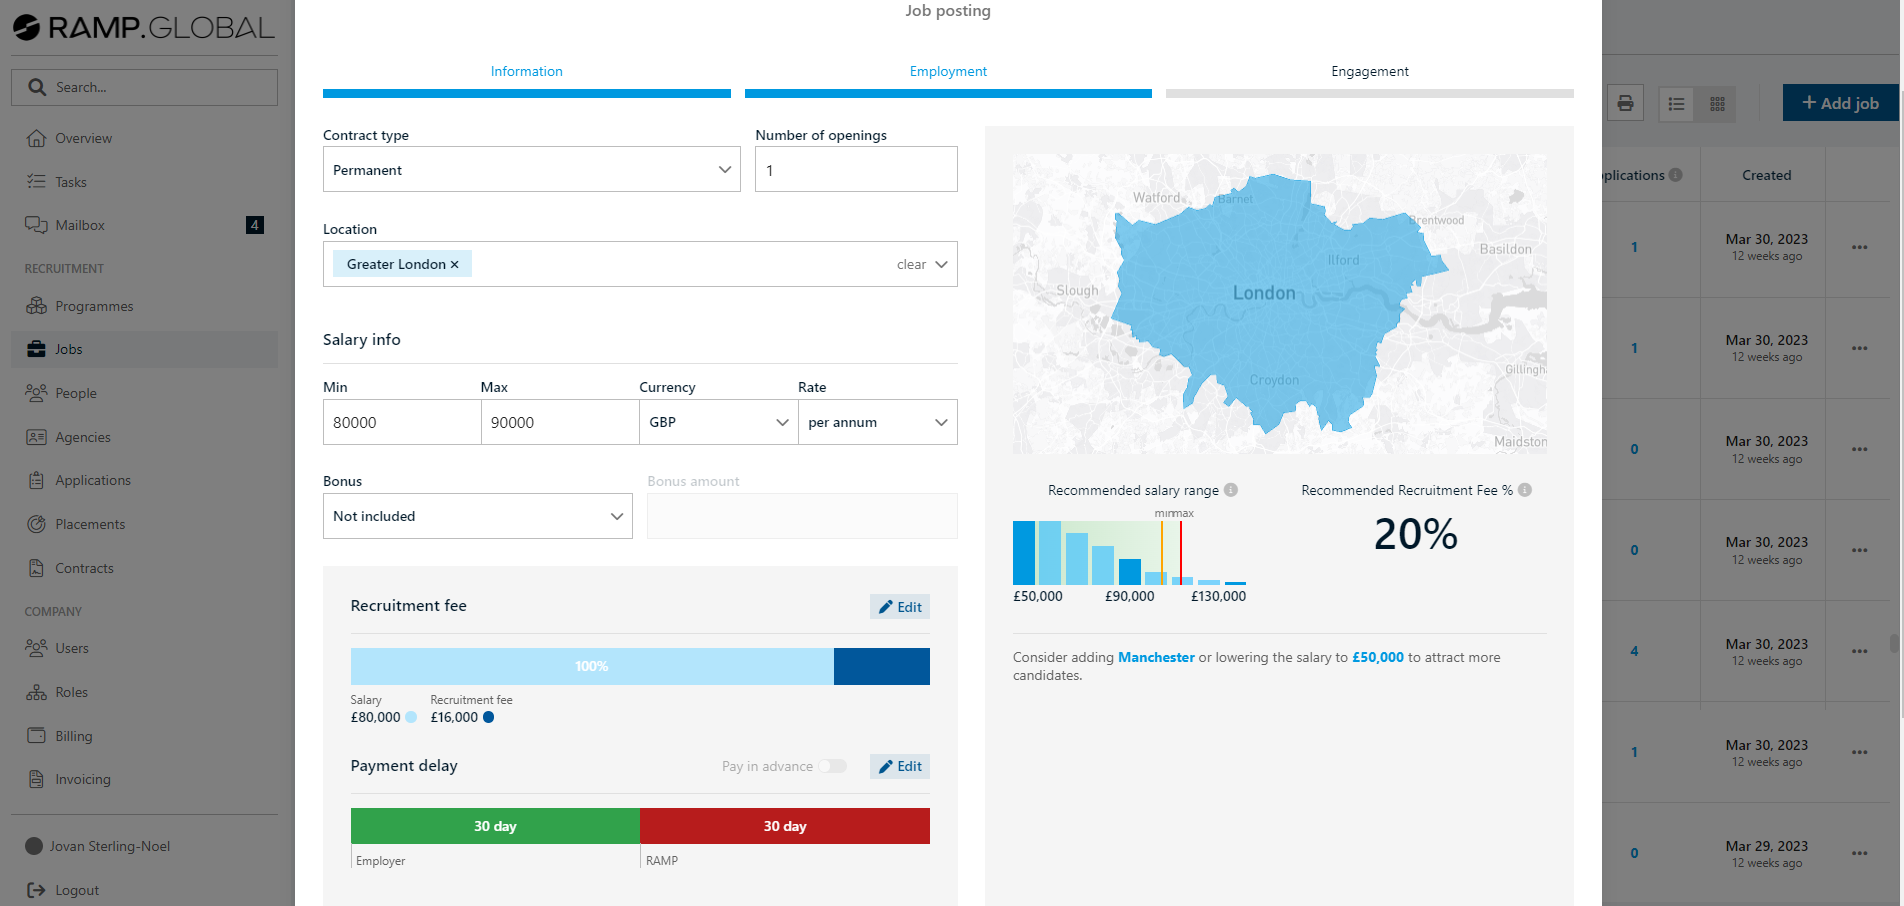The height and width of the screenshot is (906, 1904).
Task: Switch to the Engagement tab
Action: 1369,72
